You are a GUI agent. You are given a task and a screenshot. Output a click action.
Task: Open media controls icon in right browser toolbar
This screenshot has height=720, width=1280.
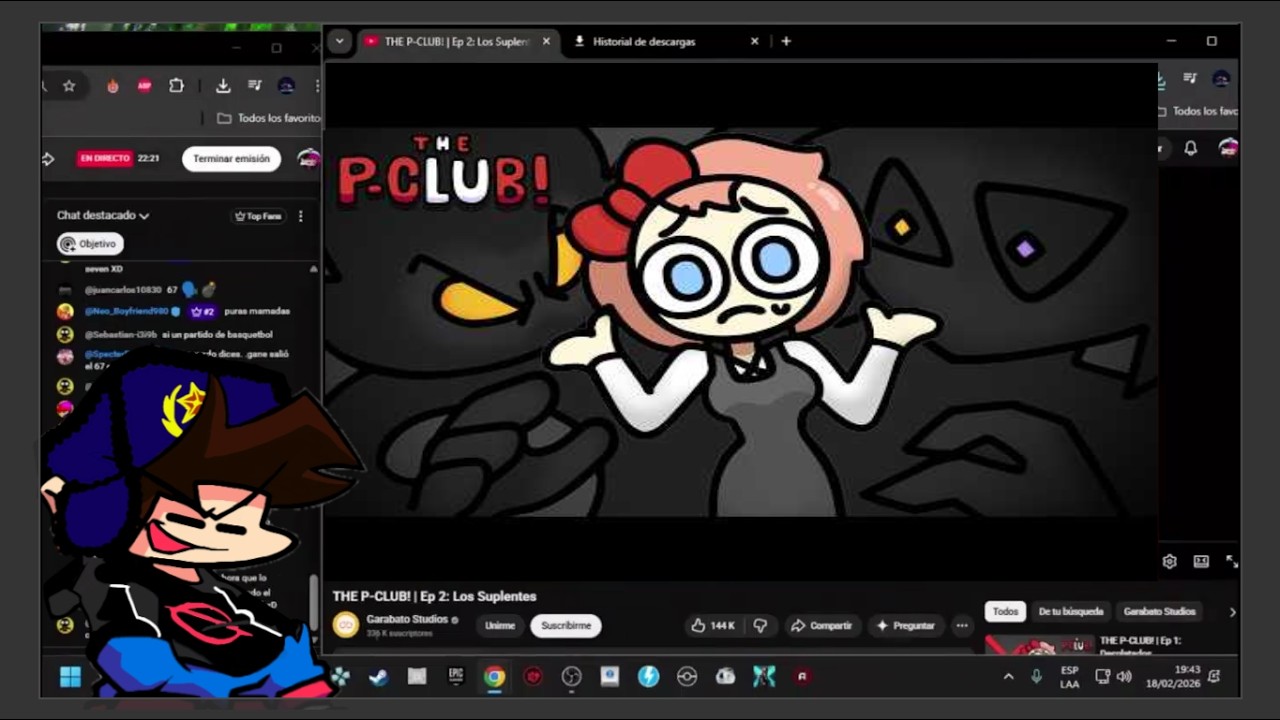[x=1190, y=79]
